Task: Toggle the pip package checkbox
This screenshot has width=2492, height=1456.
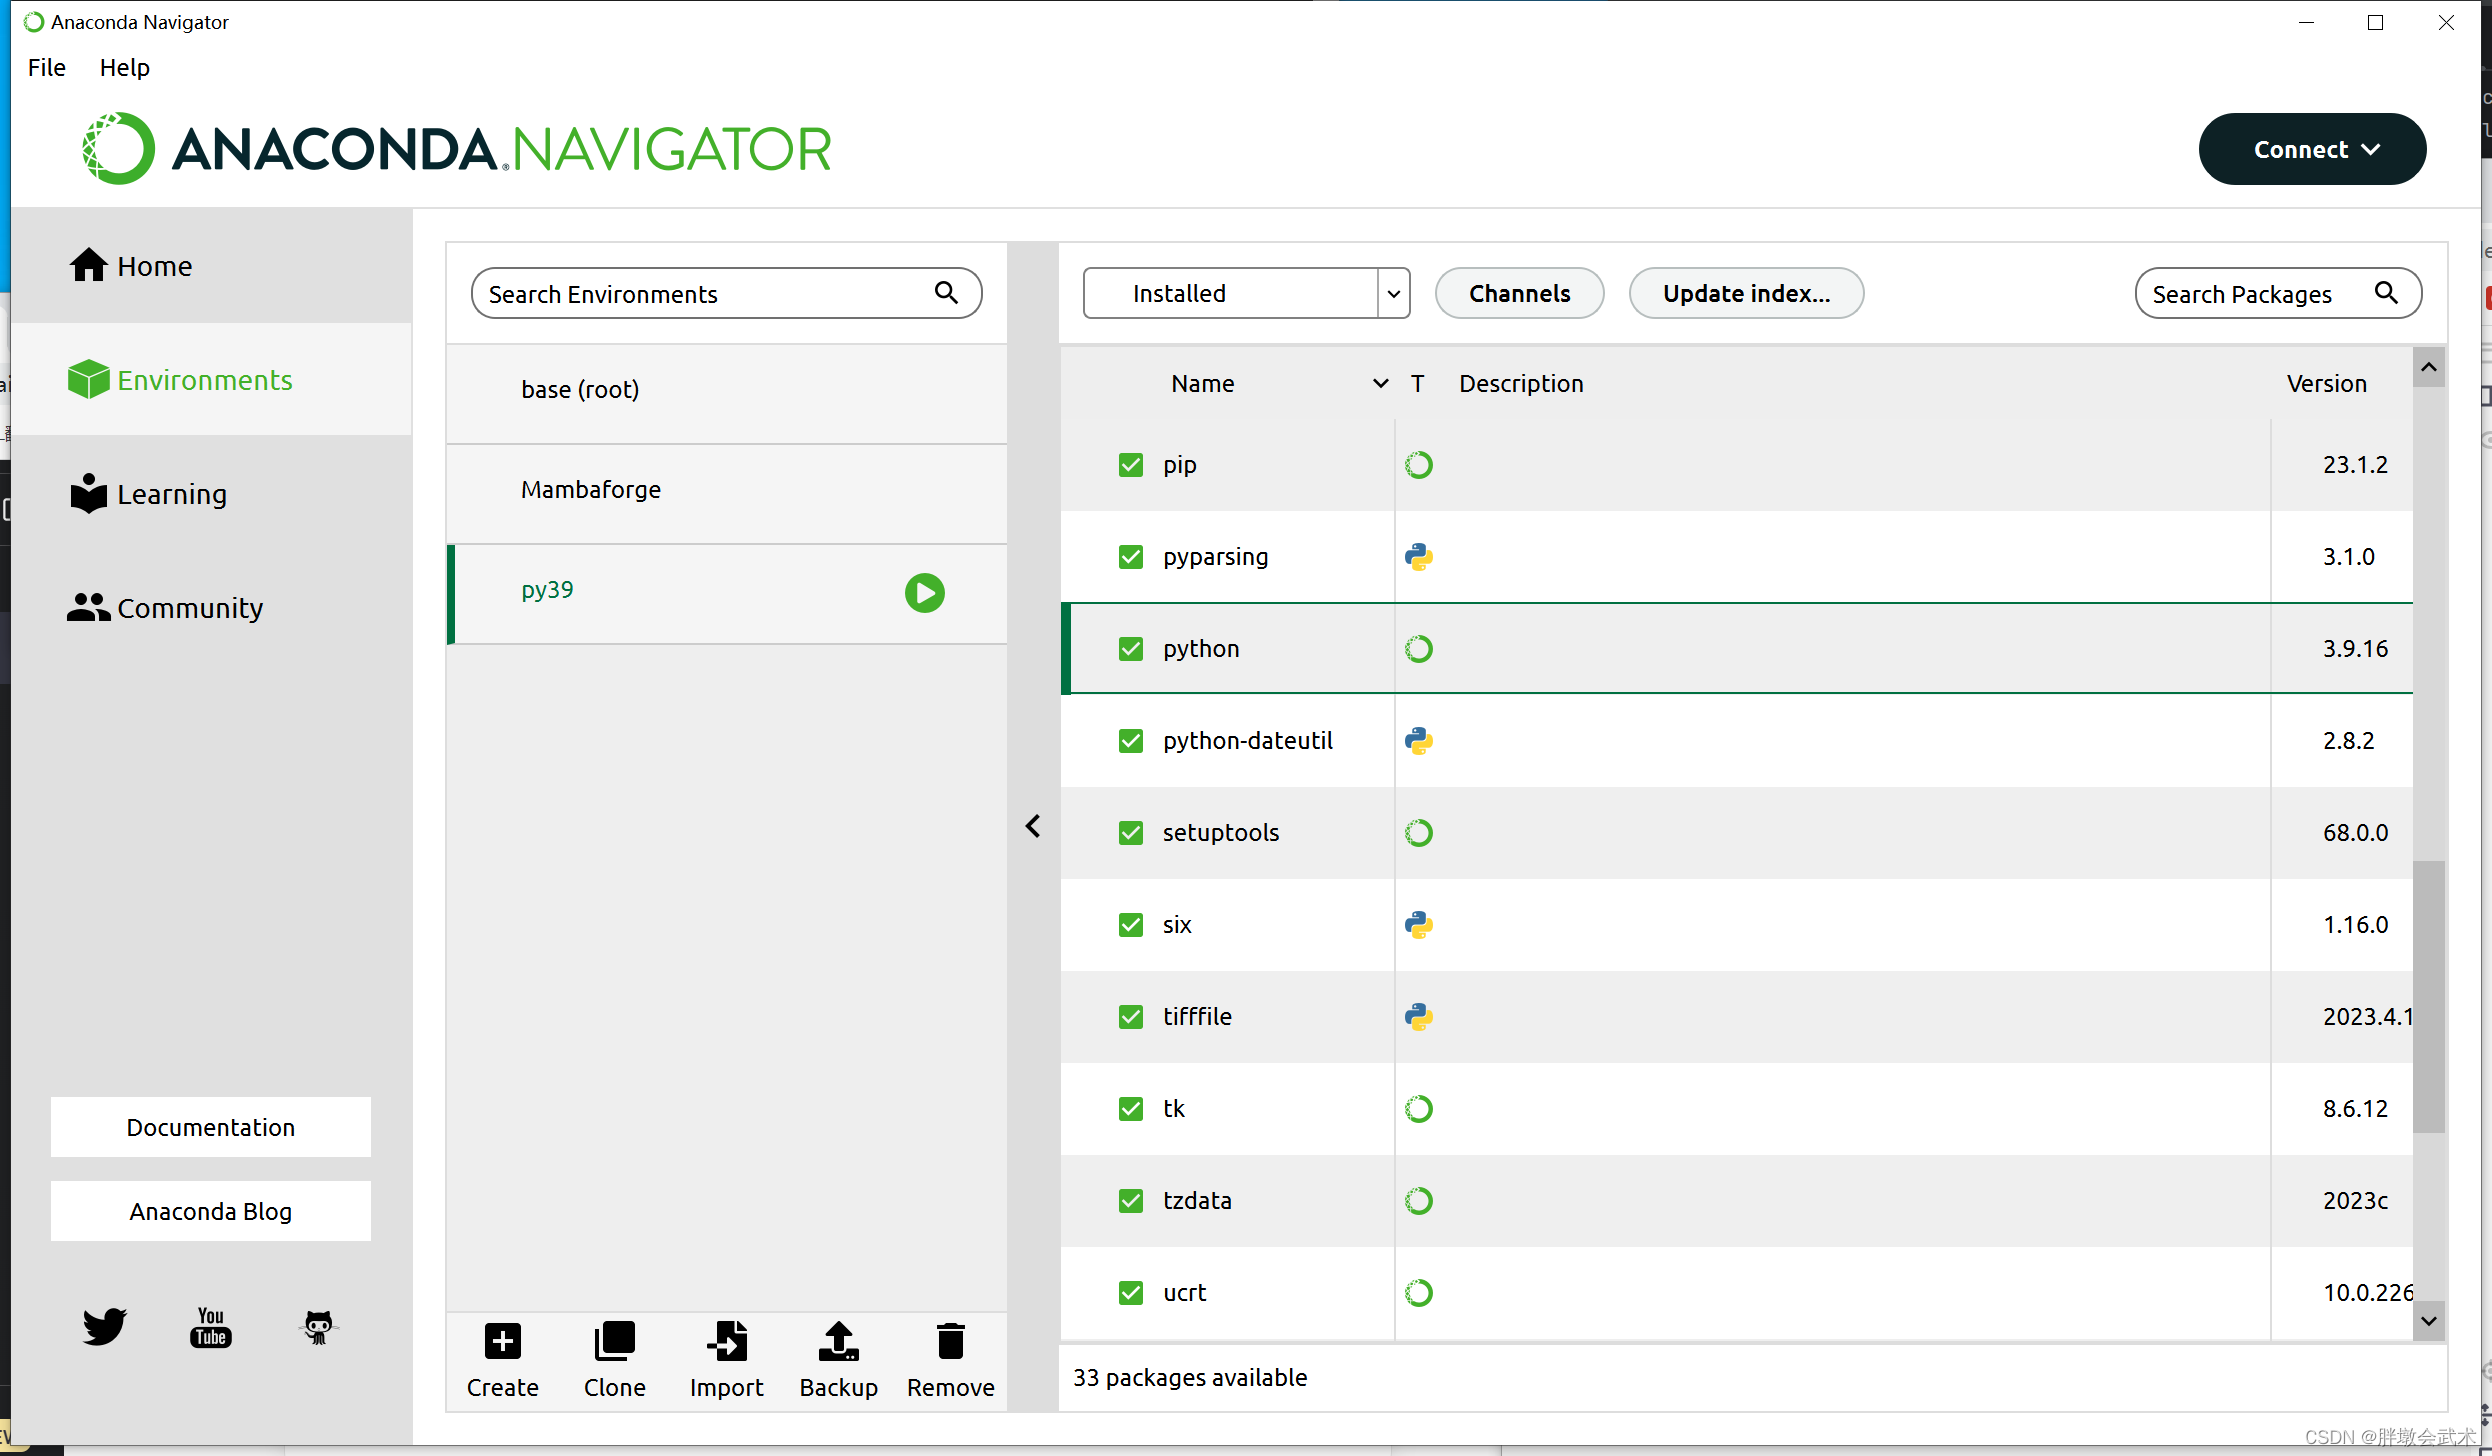Action: pyautogui.click(x=1131, y=465)
